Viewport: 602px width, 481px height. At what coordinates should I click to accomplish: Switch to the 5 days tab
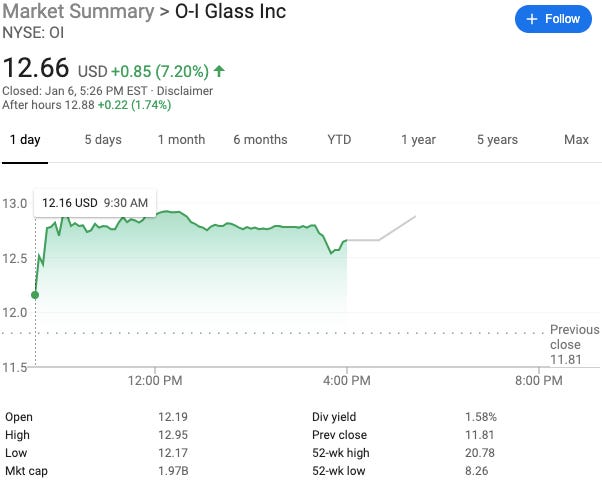click(x=102, y=140)
